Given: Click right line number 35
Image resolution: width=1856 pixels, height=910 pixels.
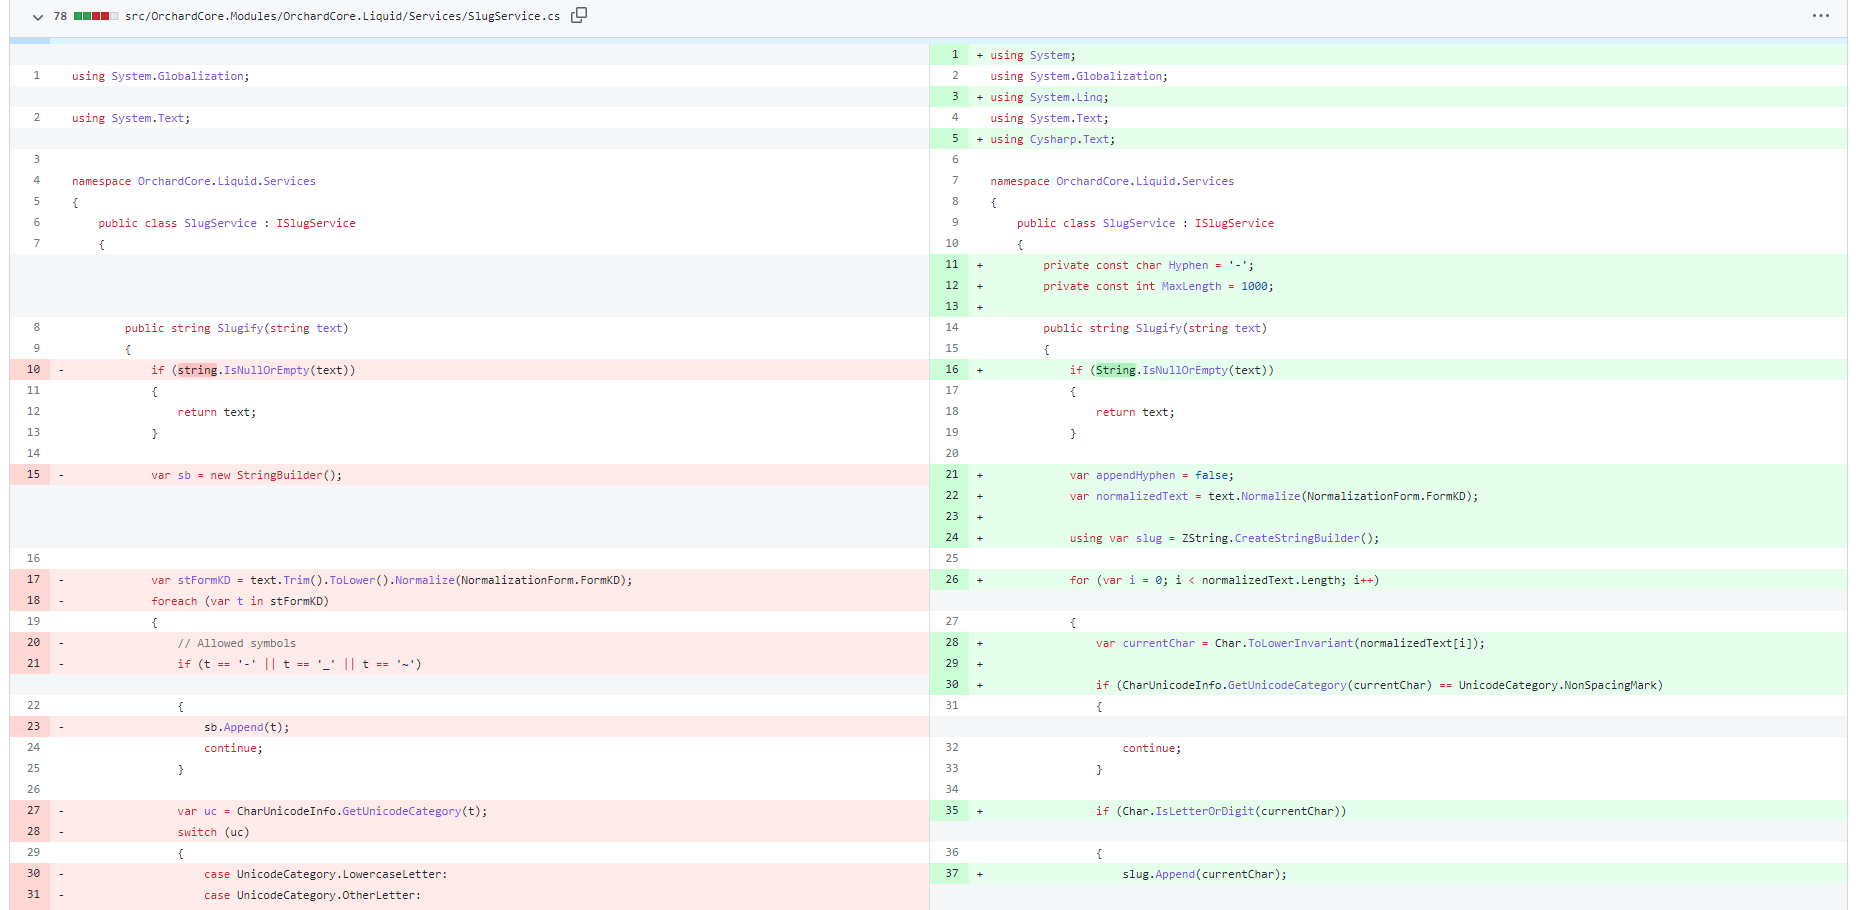Looking at the screenshot, I should [952, 811].
